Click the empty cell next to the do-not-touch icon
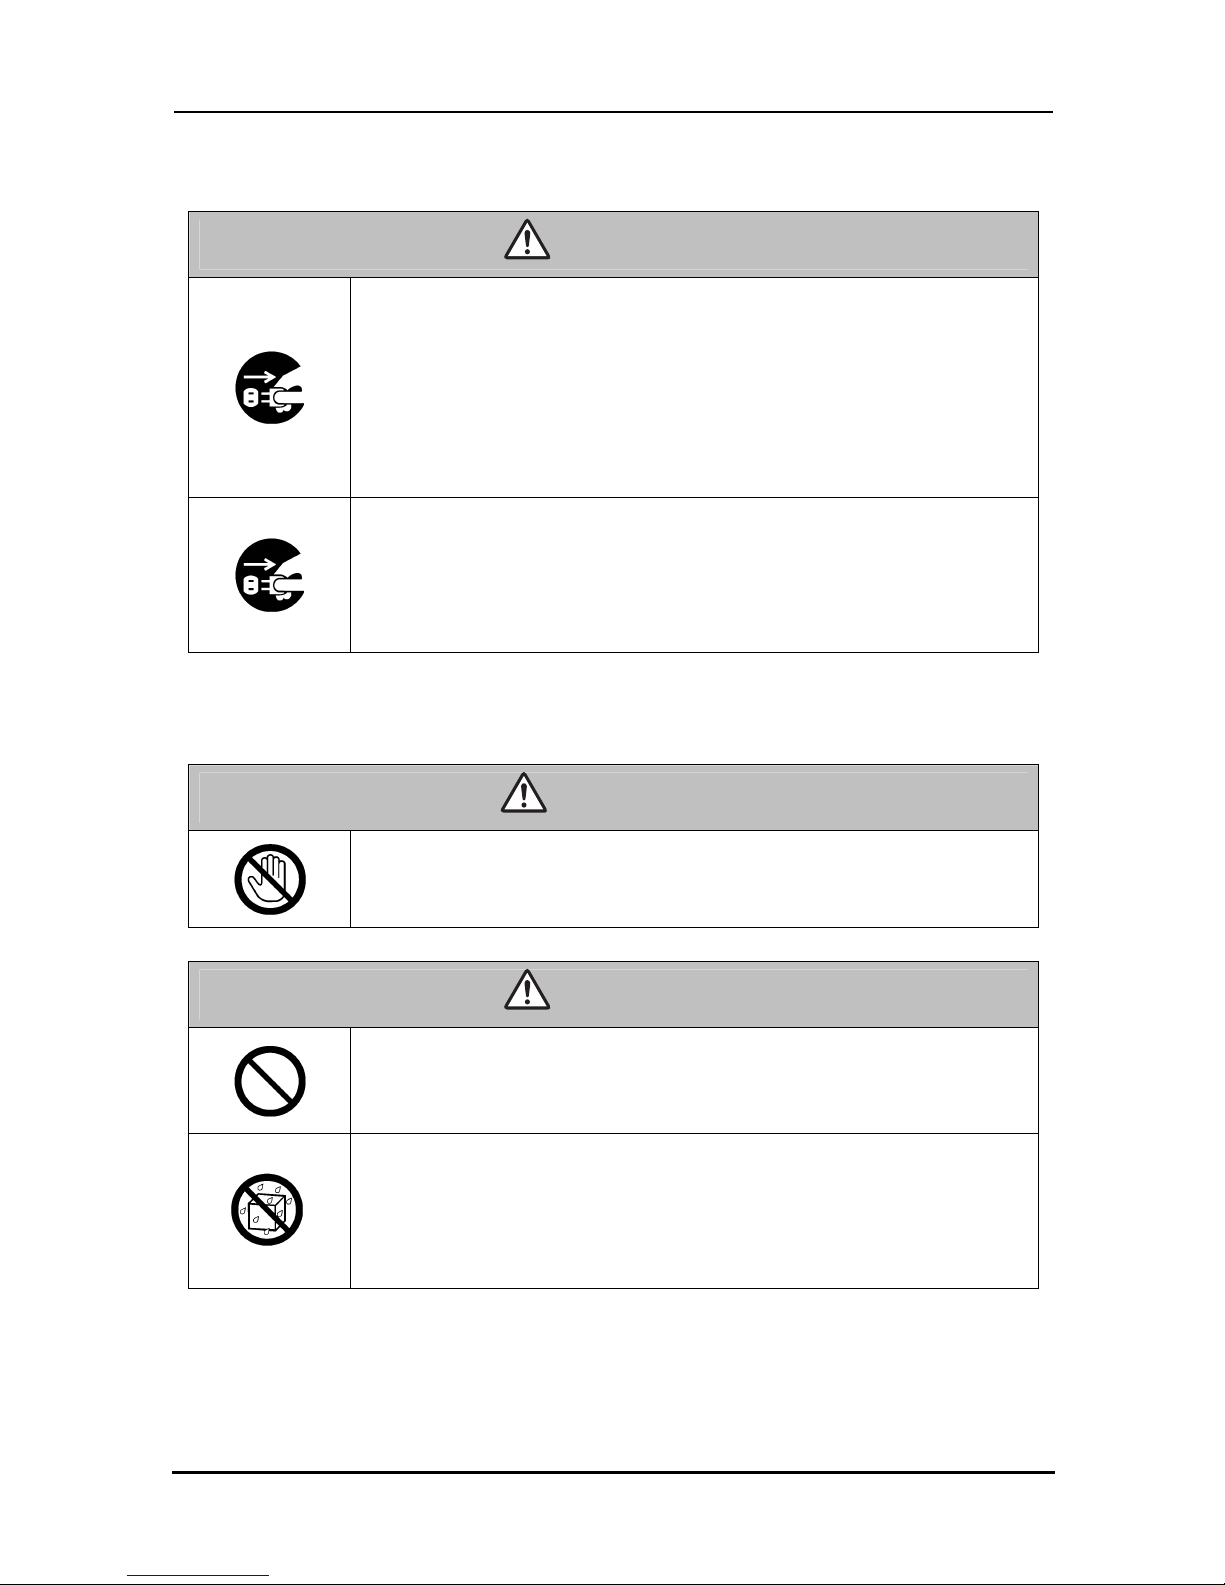 point(694,879)
